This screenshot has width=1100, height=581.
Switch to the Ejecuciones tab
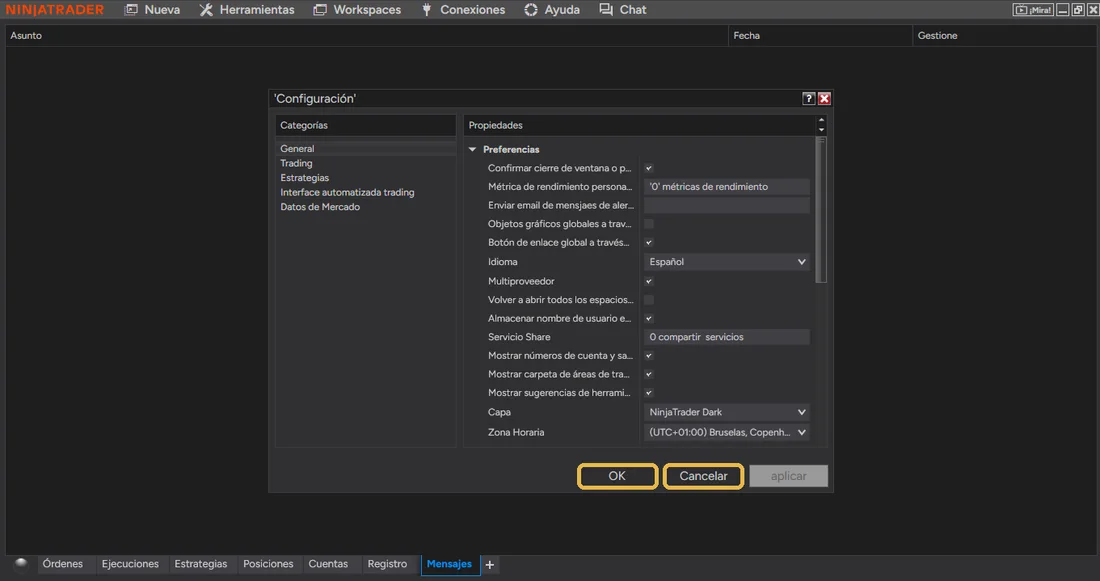click(130, 564)
